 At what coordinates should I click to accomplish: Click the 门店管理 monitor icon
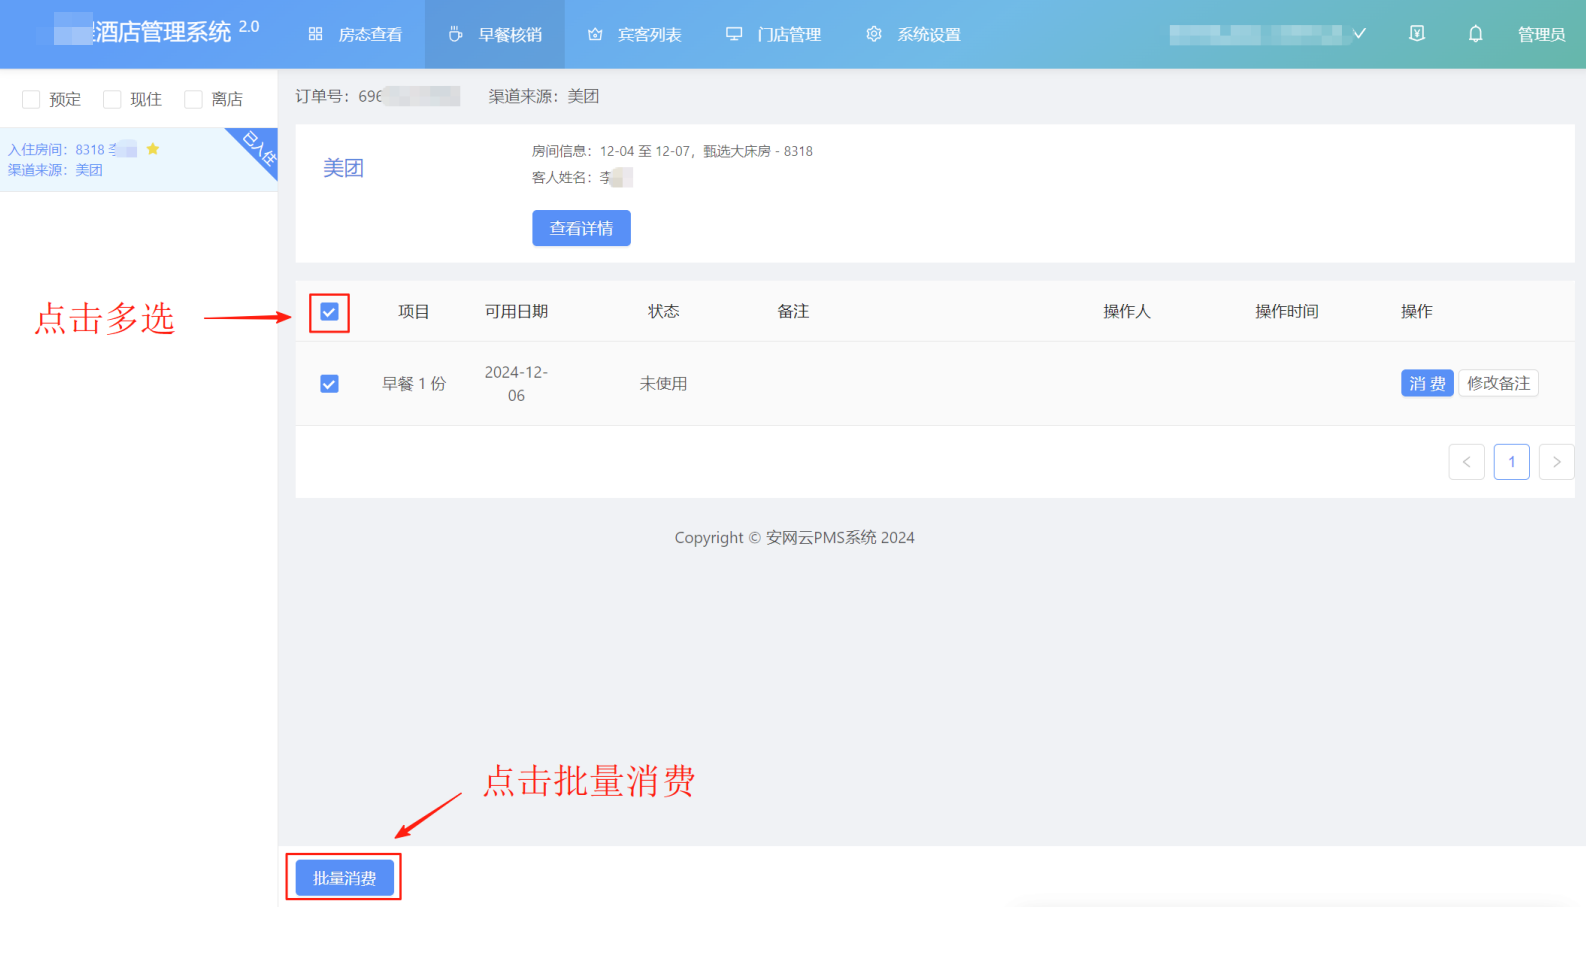click(734, 34)
